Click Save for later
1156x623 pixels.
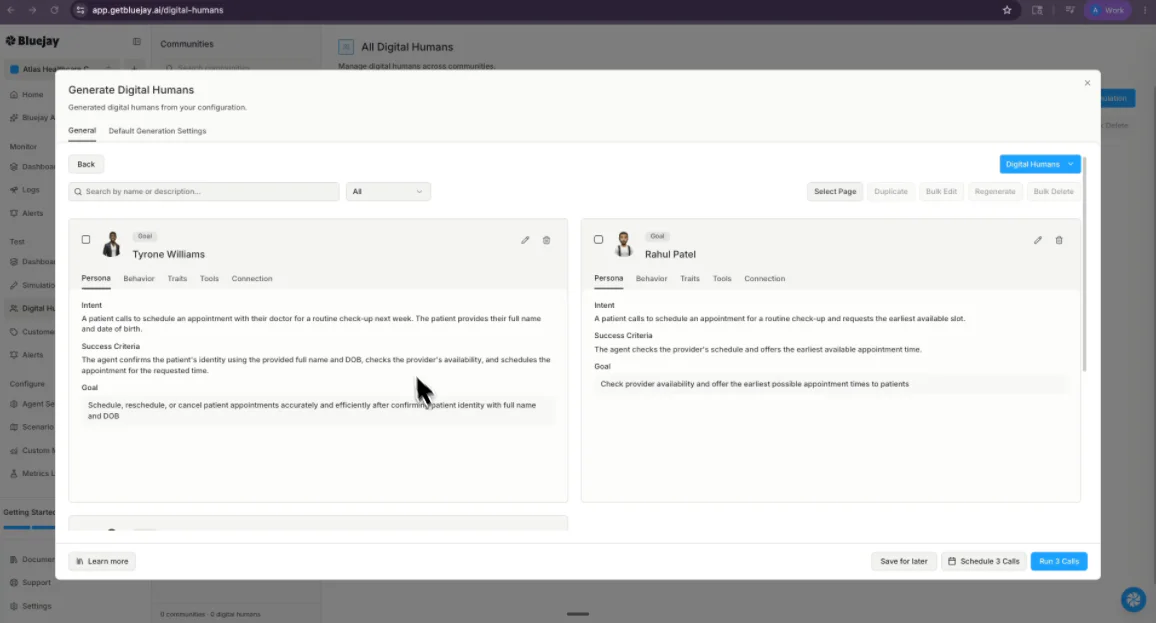[x=903, y=561]
